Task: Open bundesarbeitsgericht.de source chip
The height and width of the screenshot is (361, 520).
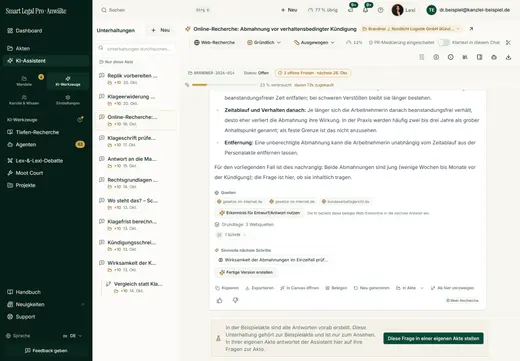Action: click(345, 202)
